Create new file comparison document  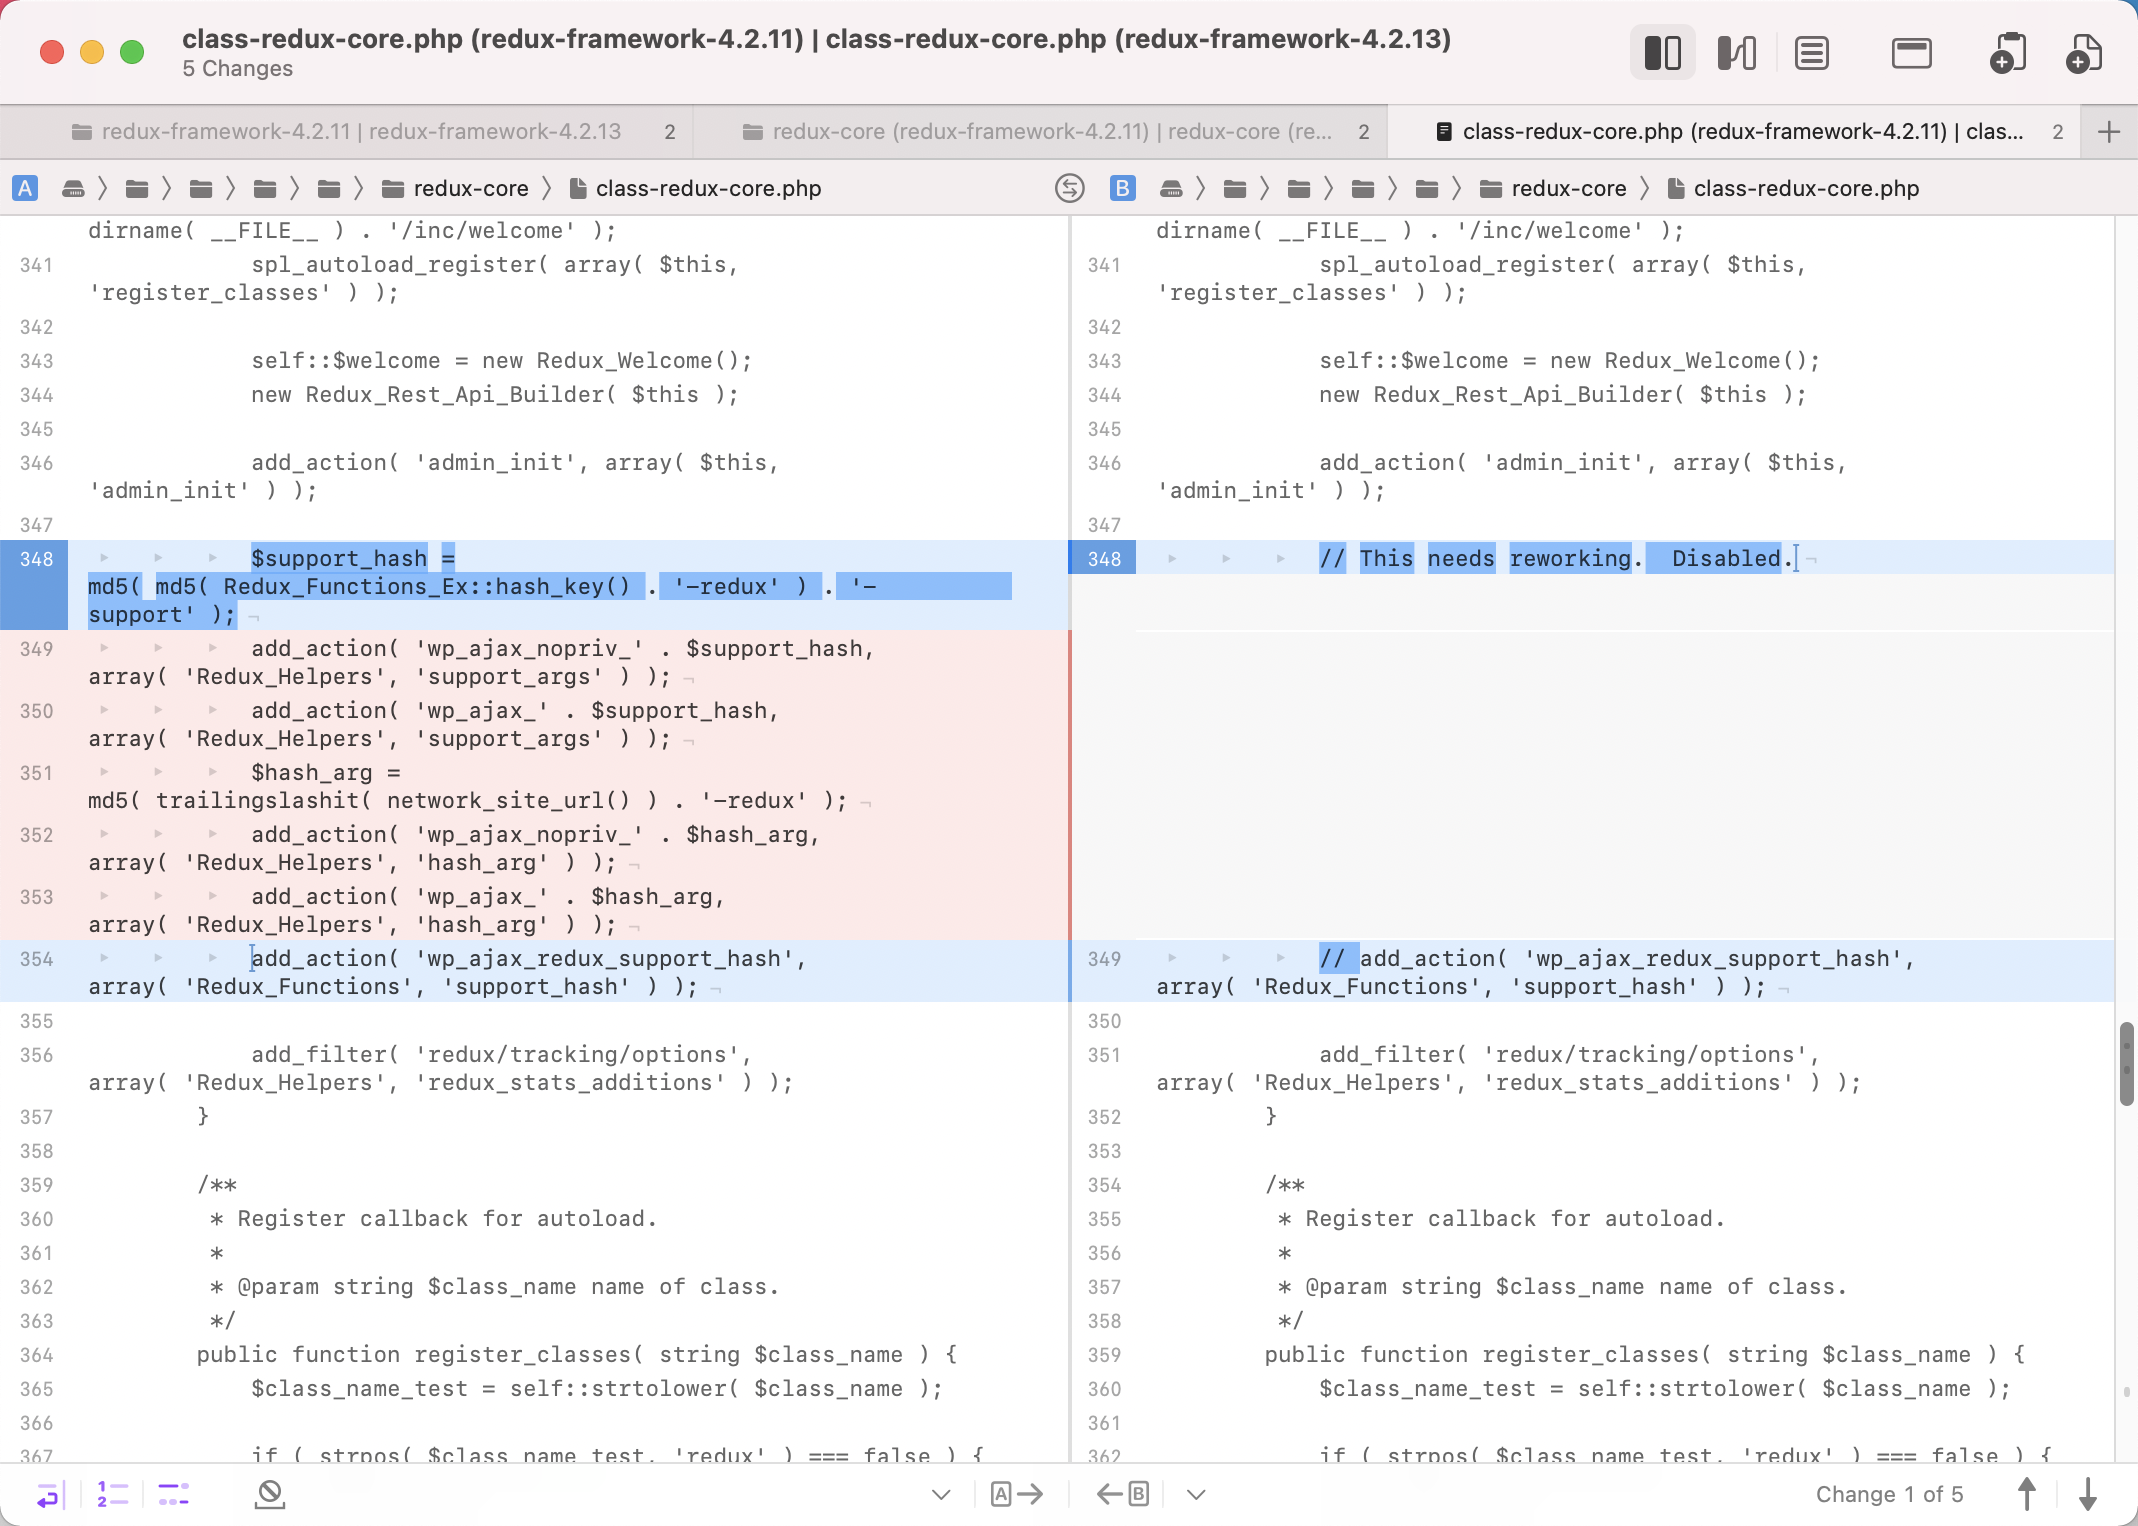tap(2083, 53)
